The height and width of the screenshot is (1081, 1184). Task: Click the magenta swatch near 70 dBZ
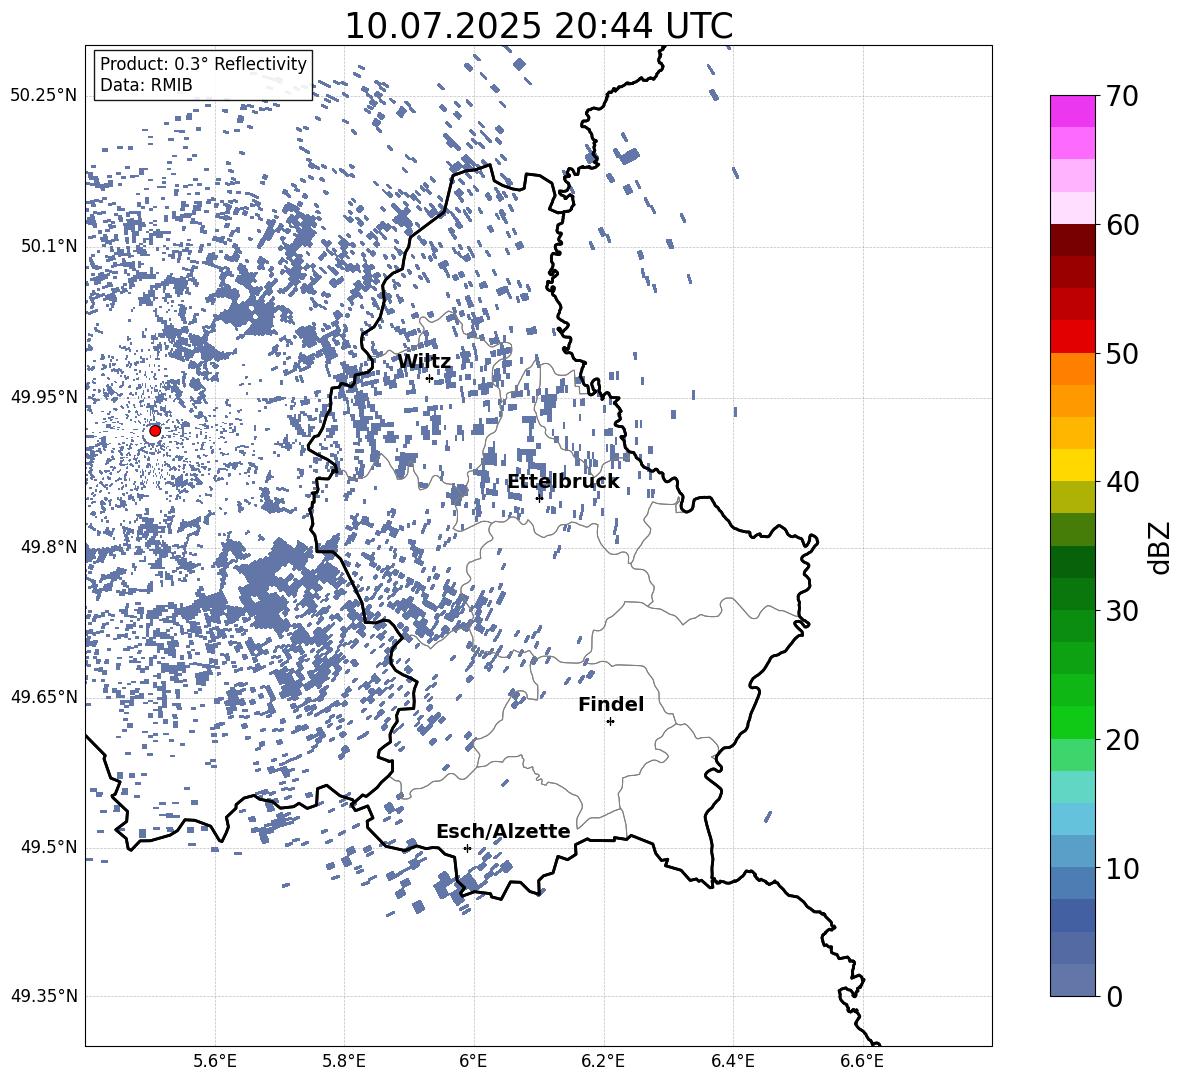1072,112
